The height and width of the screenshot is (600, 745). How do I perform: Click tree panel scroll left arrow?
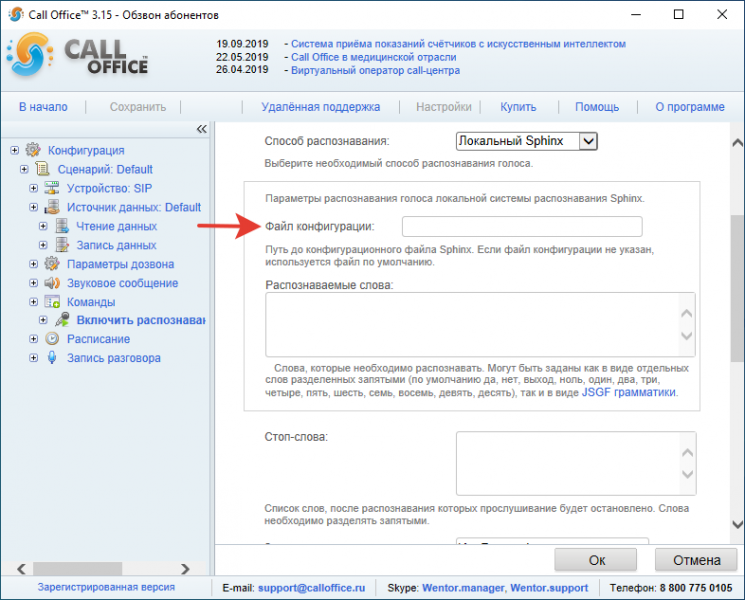click(21, 569)
